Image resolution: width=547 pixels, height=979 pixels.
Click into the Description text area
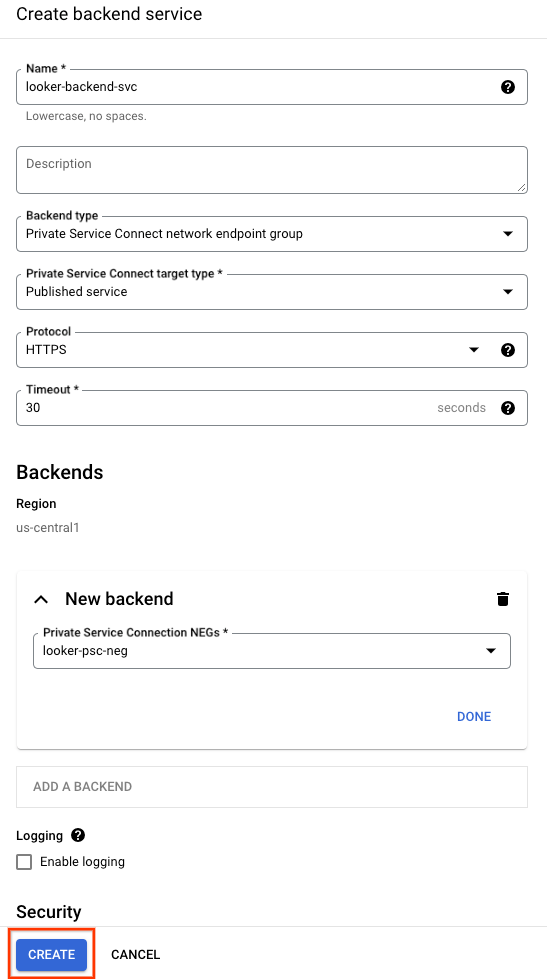tap(272, 170)
